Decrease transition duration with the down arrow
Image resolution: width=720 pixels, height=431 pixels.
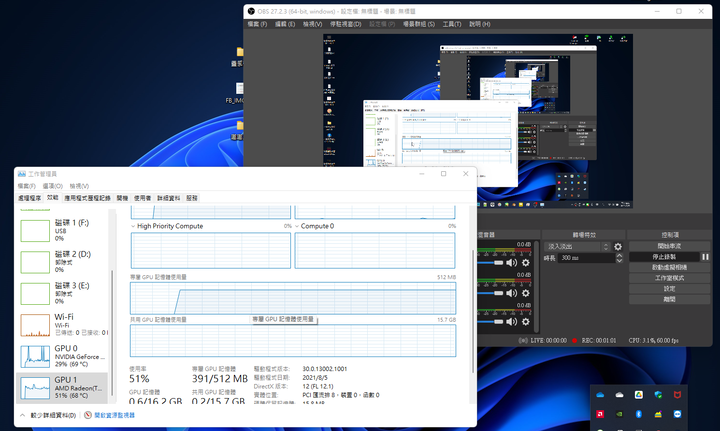(619, 261)
